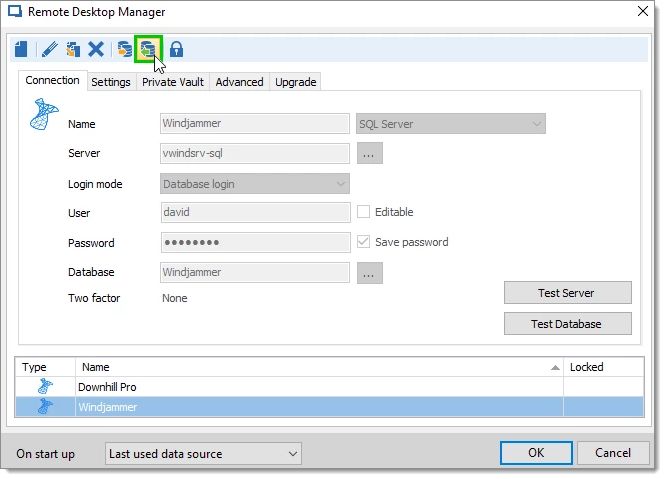The height and width of the screenshot is (479, 665).
Task: Sort list by Name column arrow
Action: tap(555, 367)
